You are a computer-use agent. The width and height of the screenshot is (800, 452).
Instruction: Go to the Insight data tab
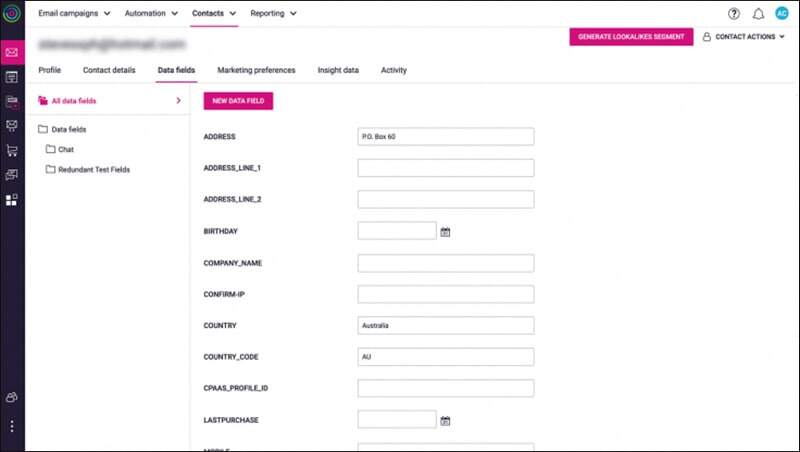point(338,70)
